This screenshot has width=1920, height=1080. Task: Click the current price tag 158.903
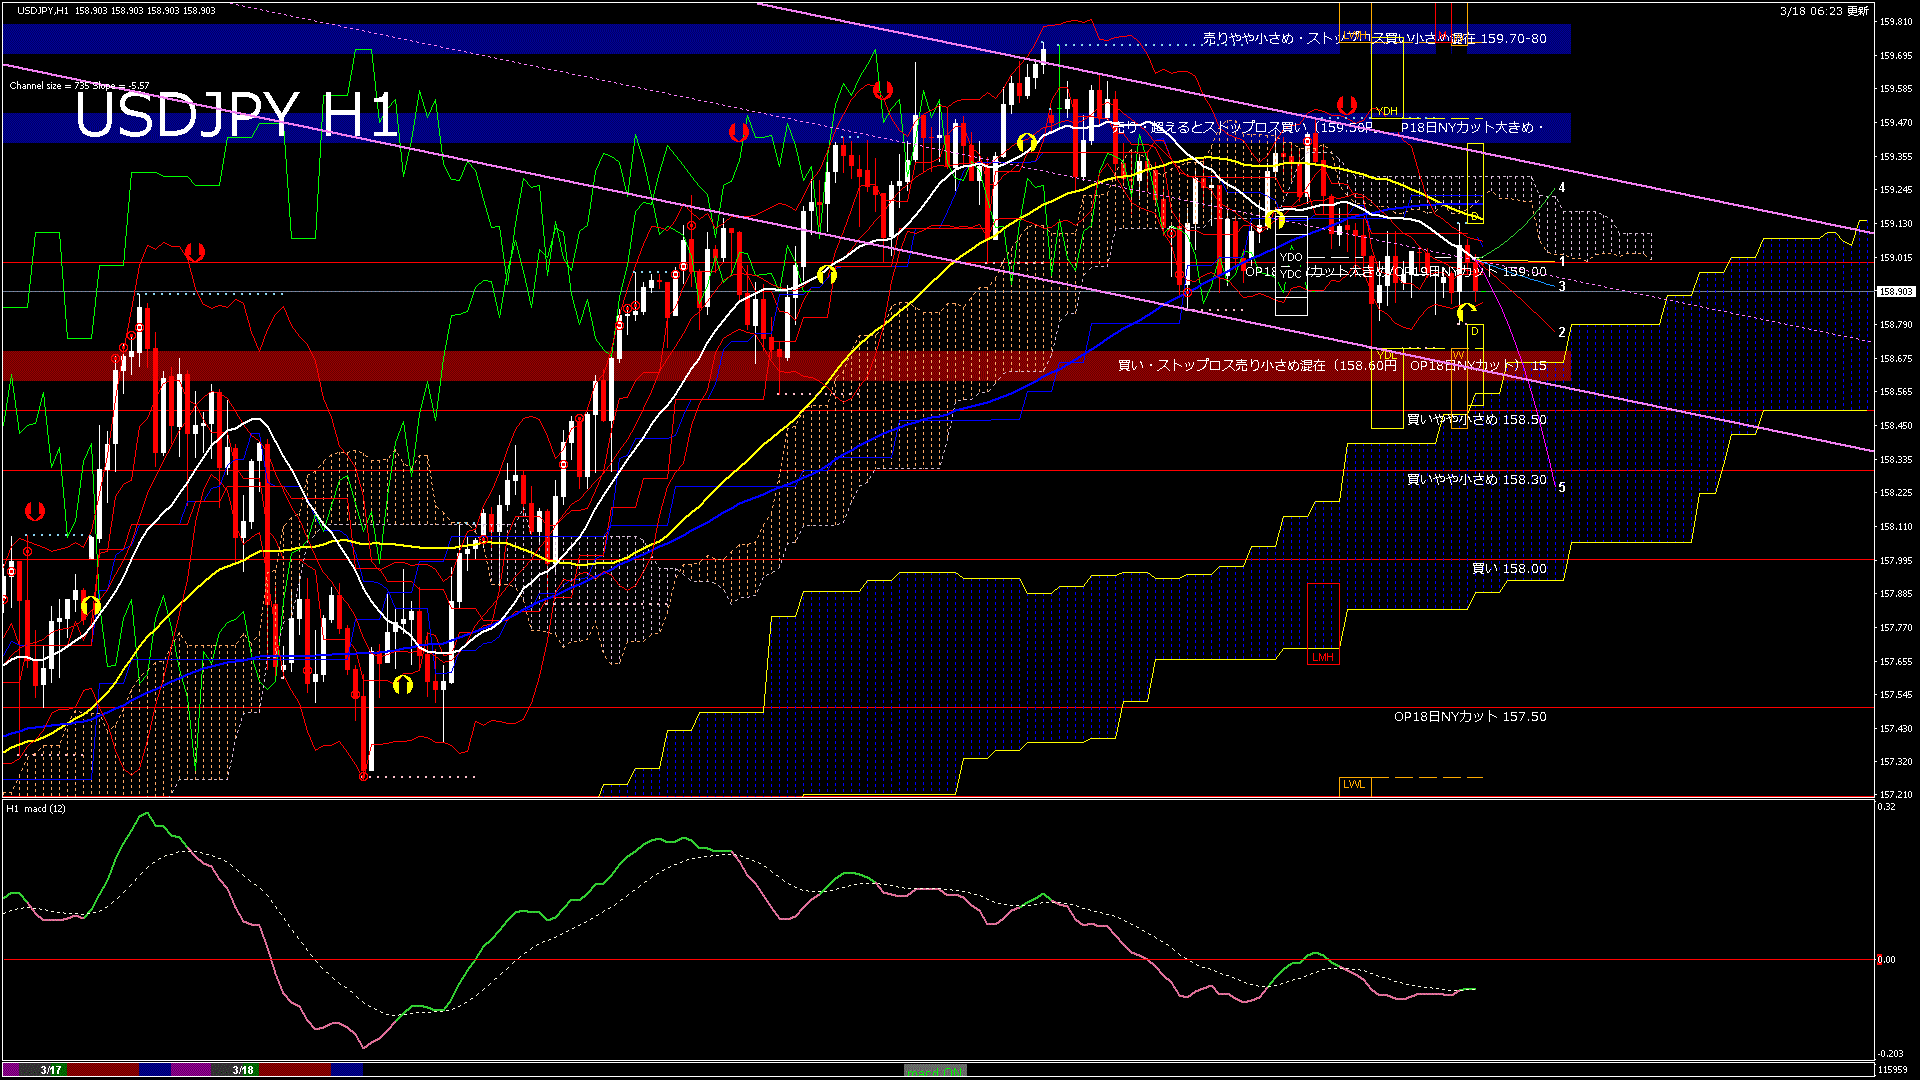pos(1894,292)
